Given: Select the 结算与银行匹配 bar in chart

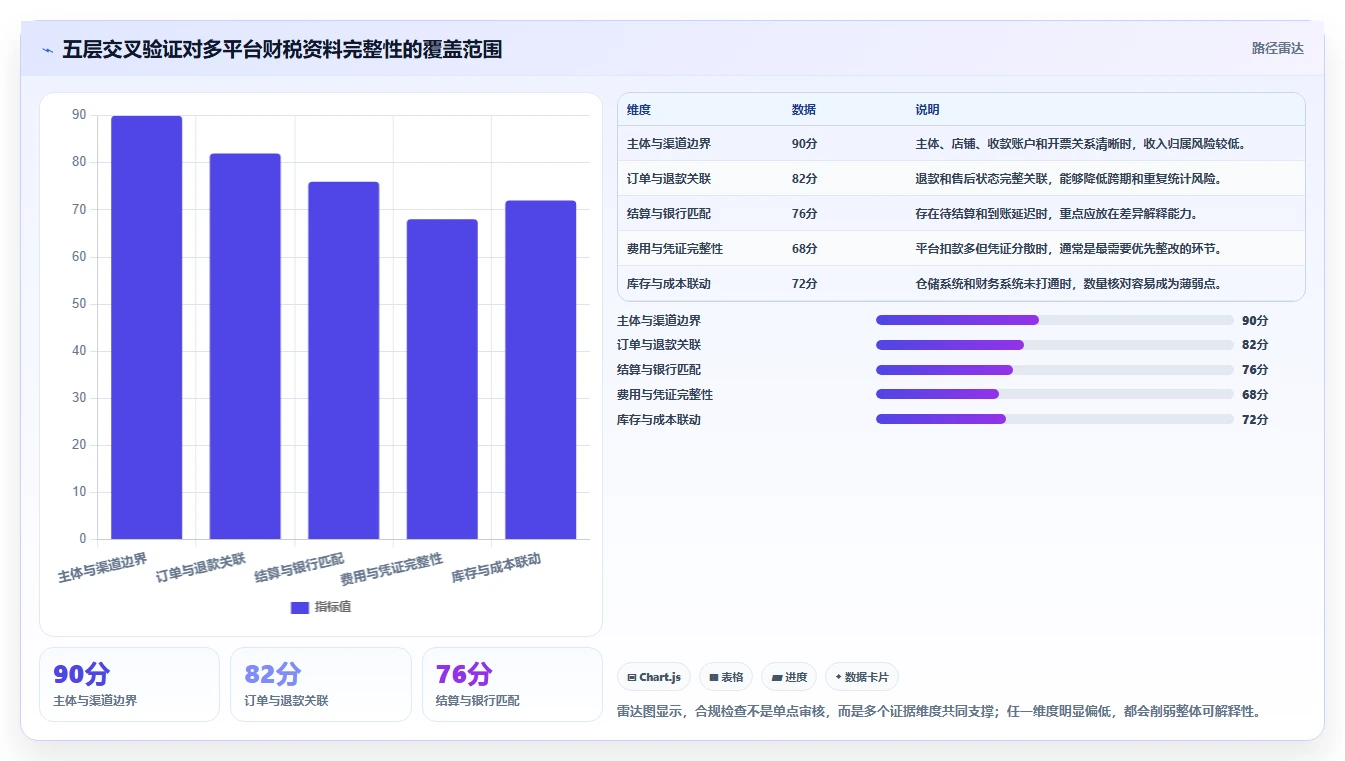Looking at the screenshot, I should click(343, 360).
